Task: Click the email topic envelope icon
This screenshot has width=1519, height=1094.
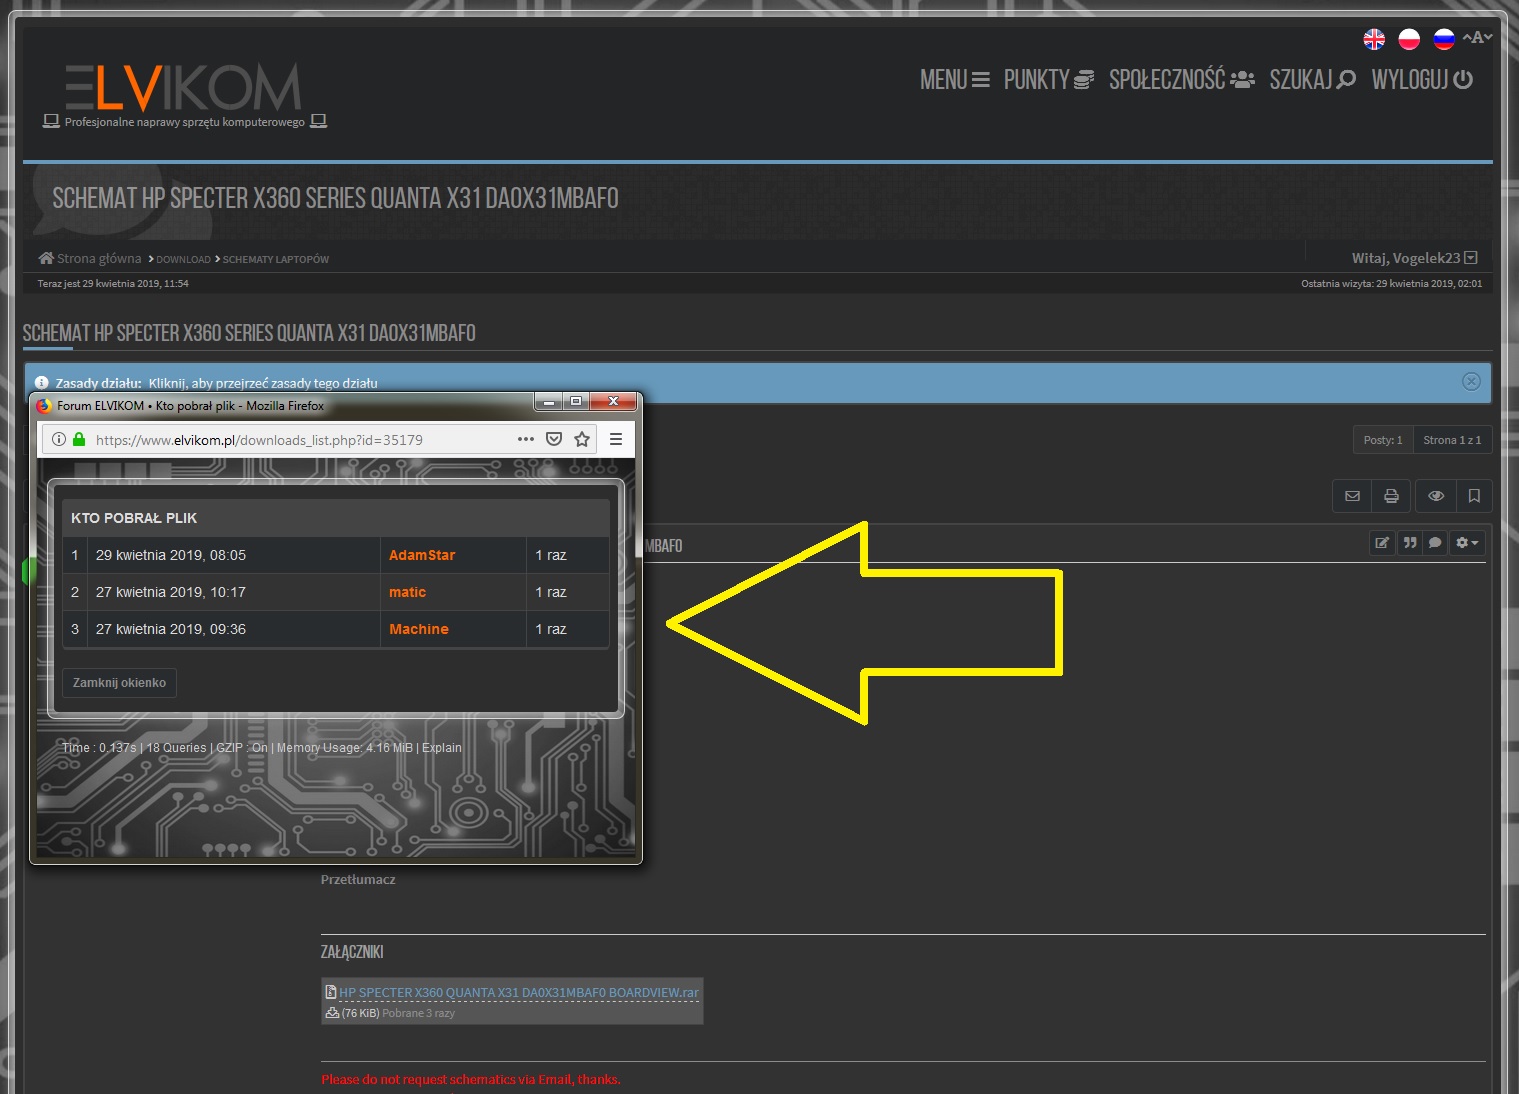Action: click(1352, 496)
